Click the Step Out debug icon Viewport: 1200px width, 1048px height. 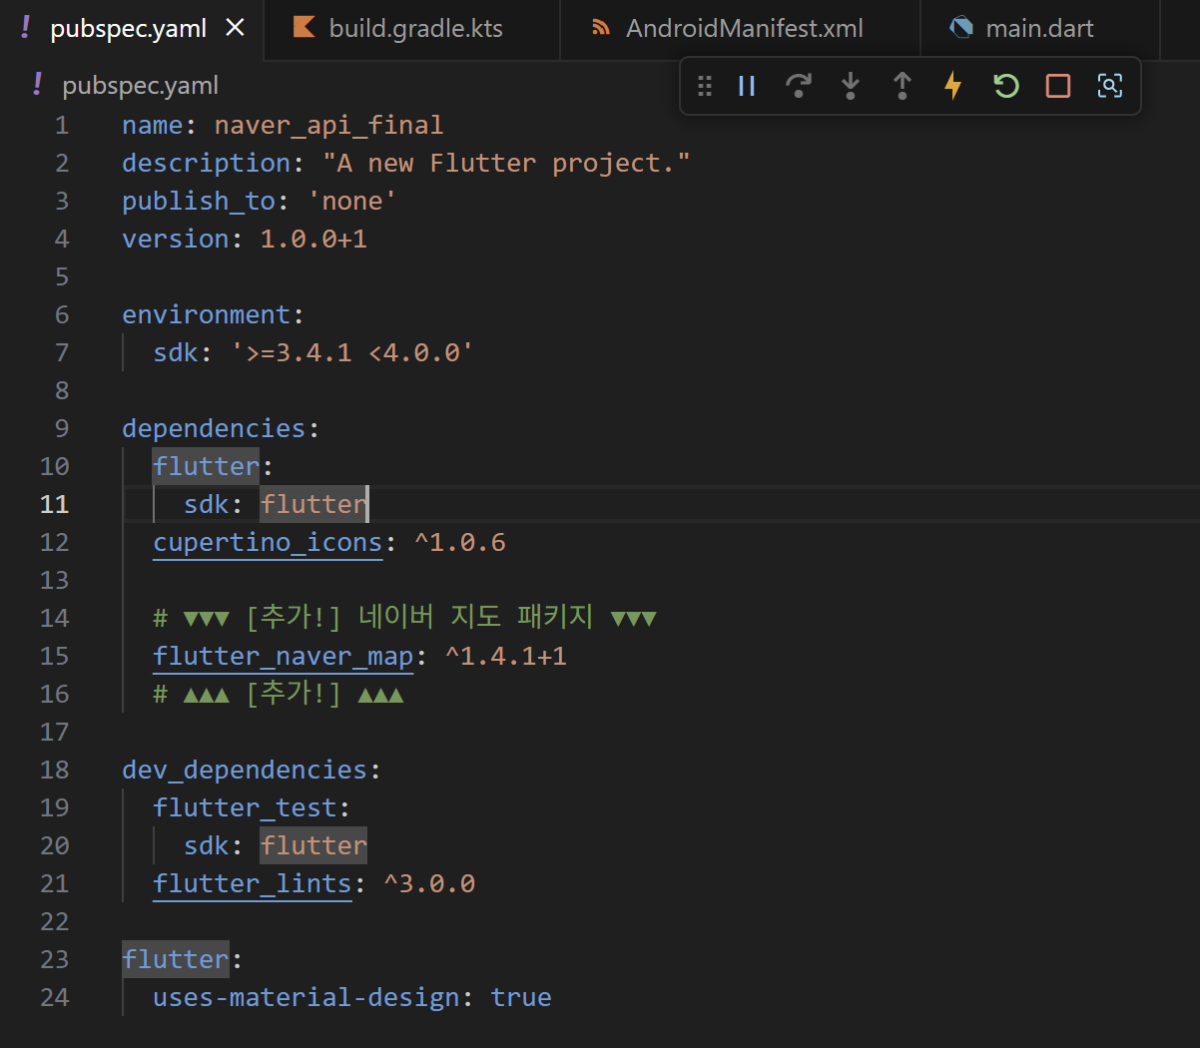[x=902, y=86]
